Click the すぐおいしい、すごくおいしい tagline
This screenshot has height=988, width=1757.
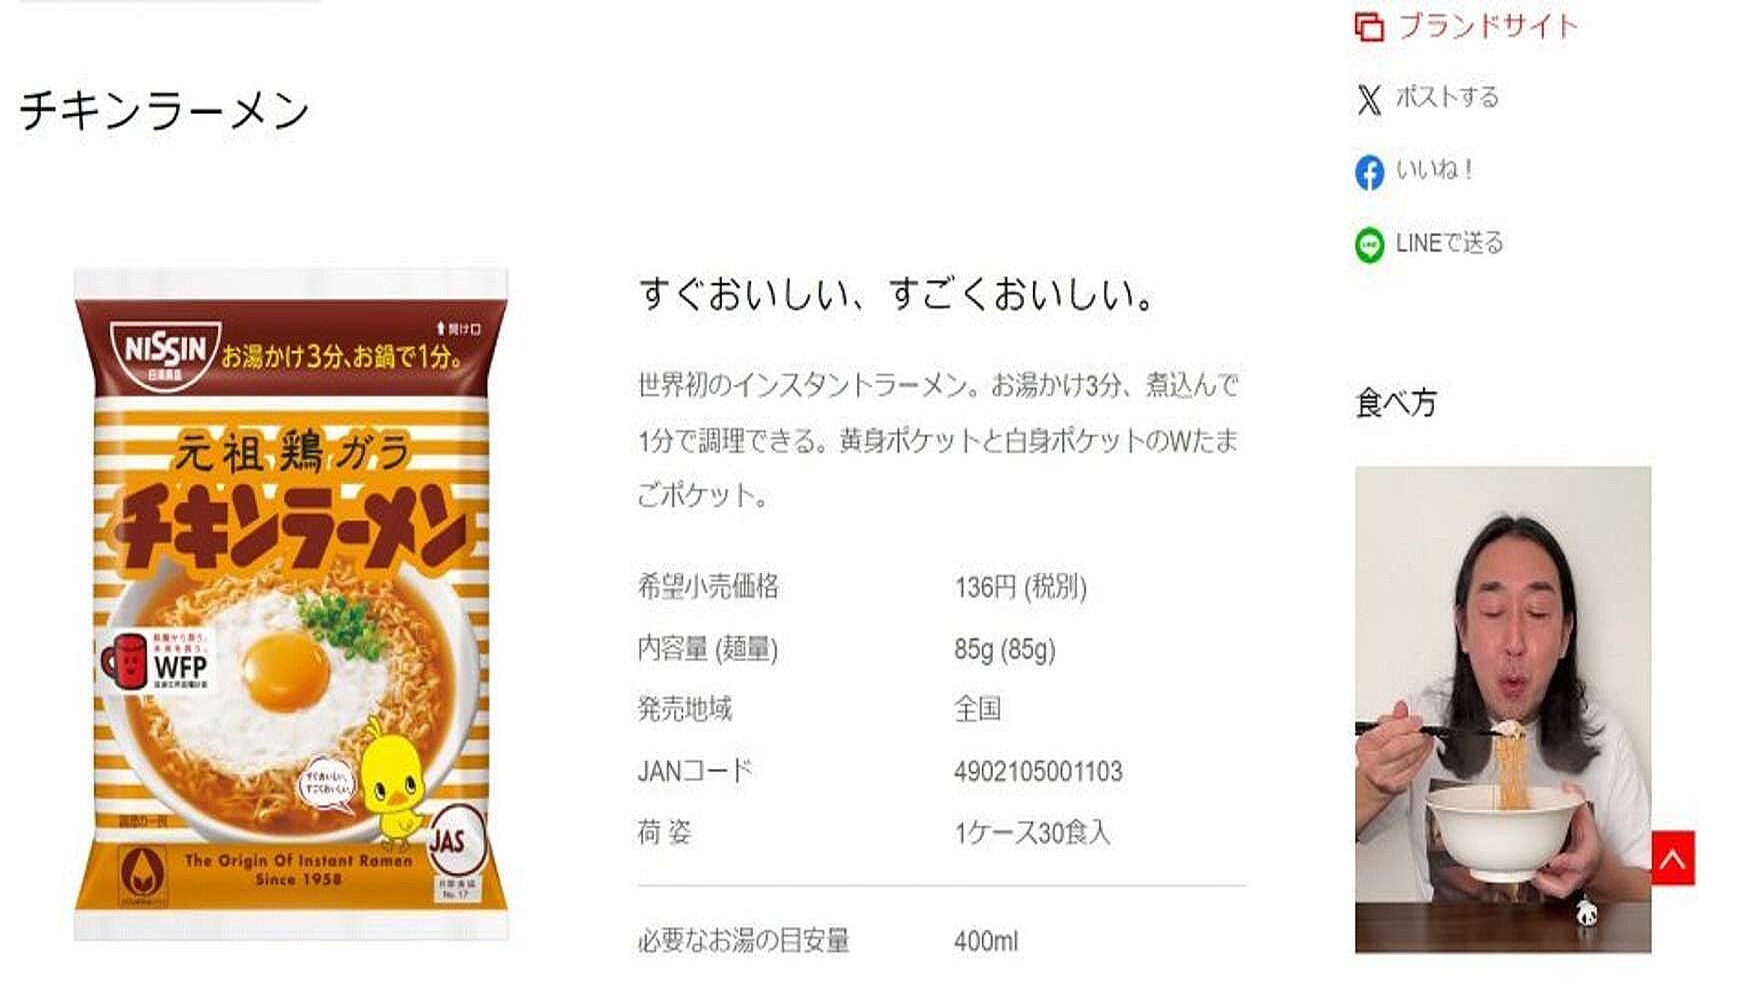click(x=897, y=294)
